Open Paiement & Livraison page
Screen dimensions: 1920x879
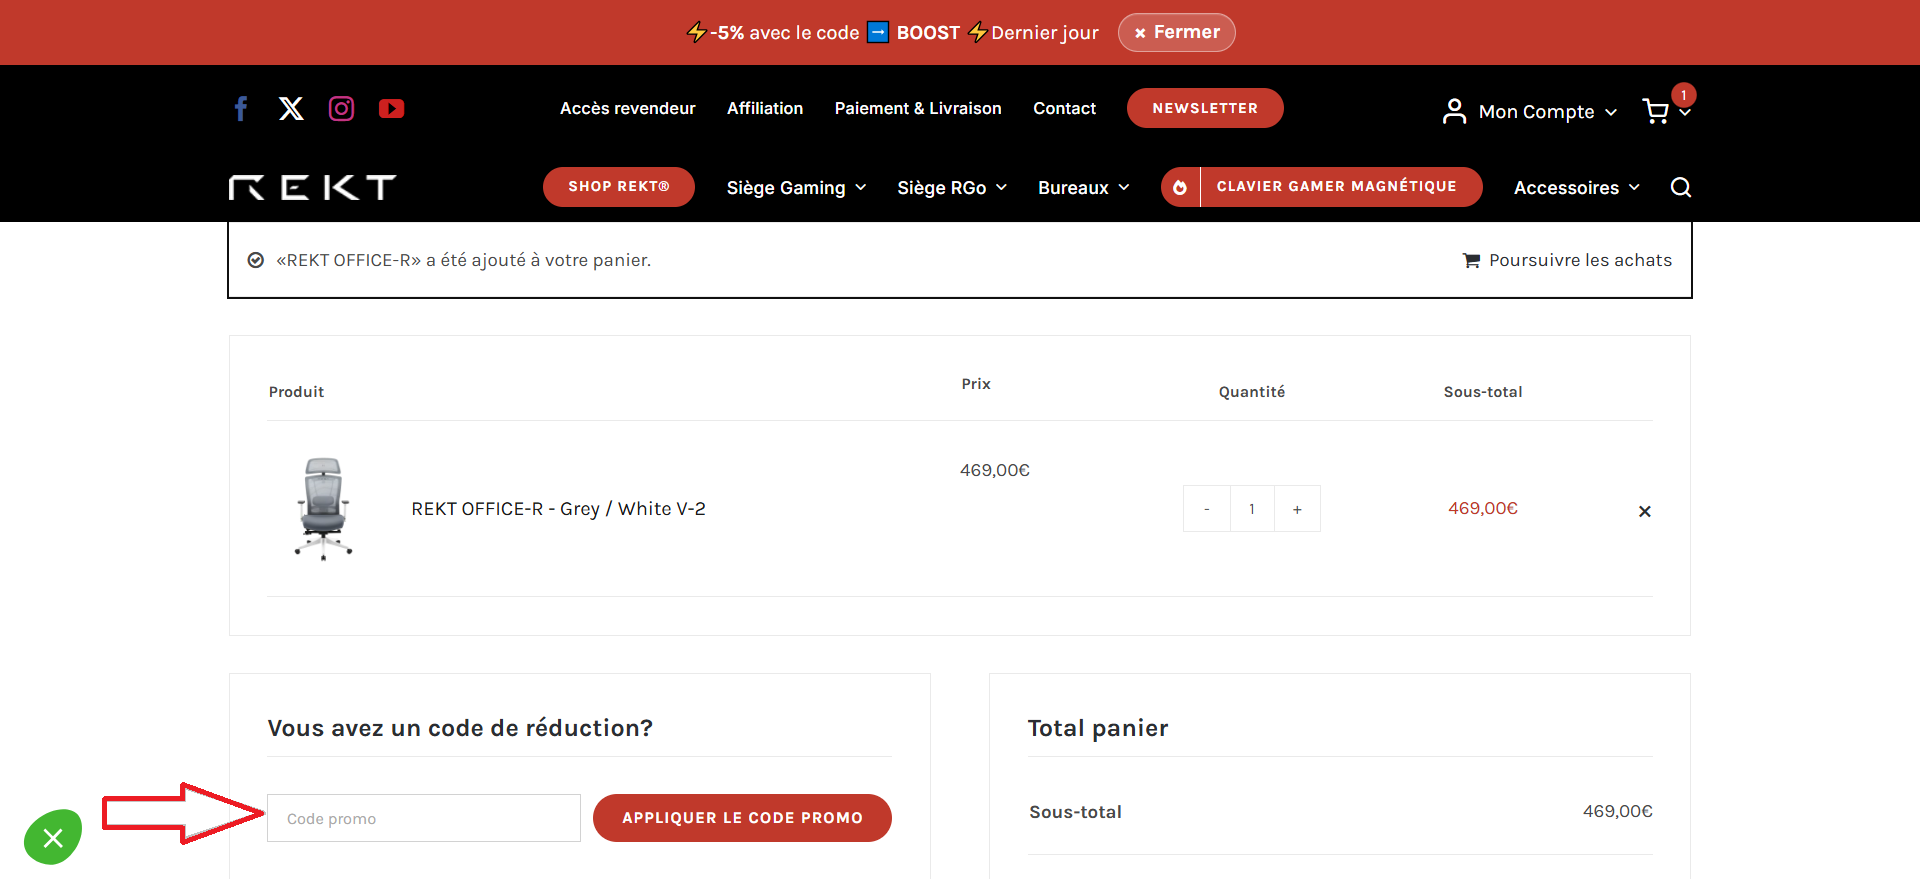(918, 108)
